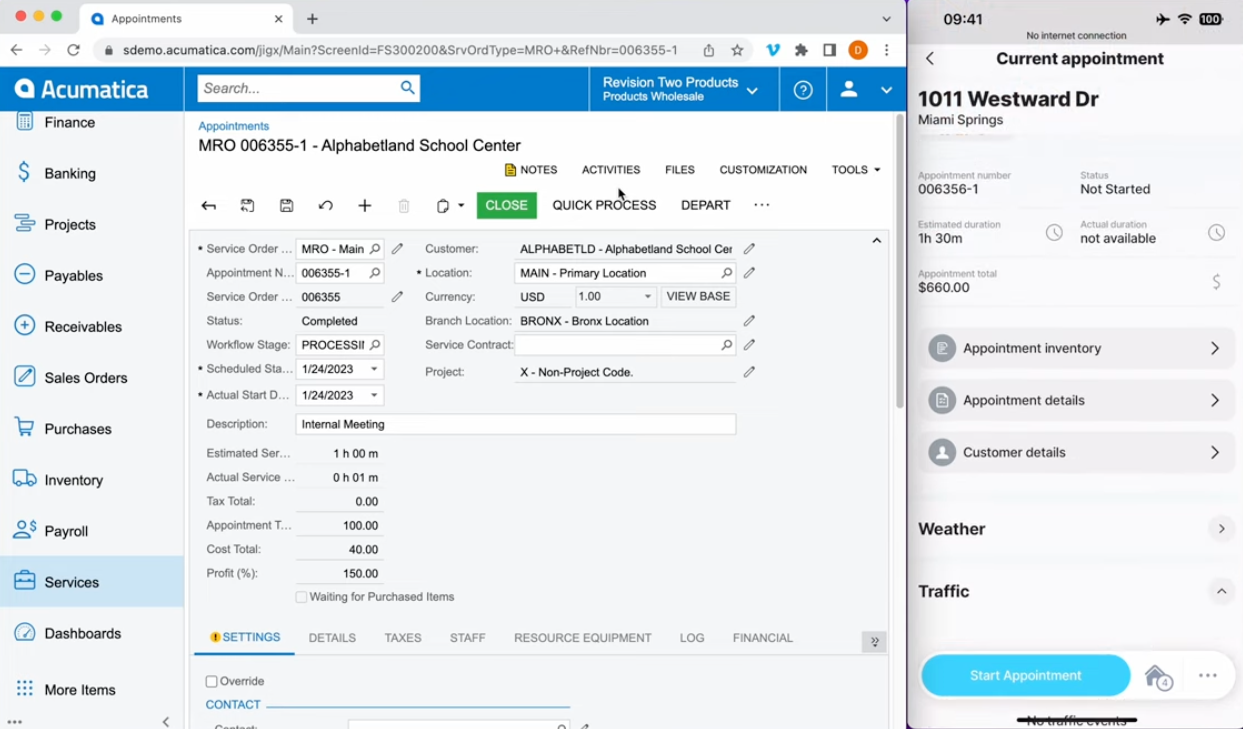
Task: Open Projects in the left sidebar
Action: [70, 224]
